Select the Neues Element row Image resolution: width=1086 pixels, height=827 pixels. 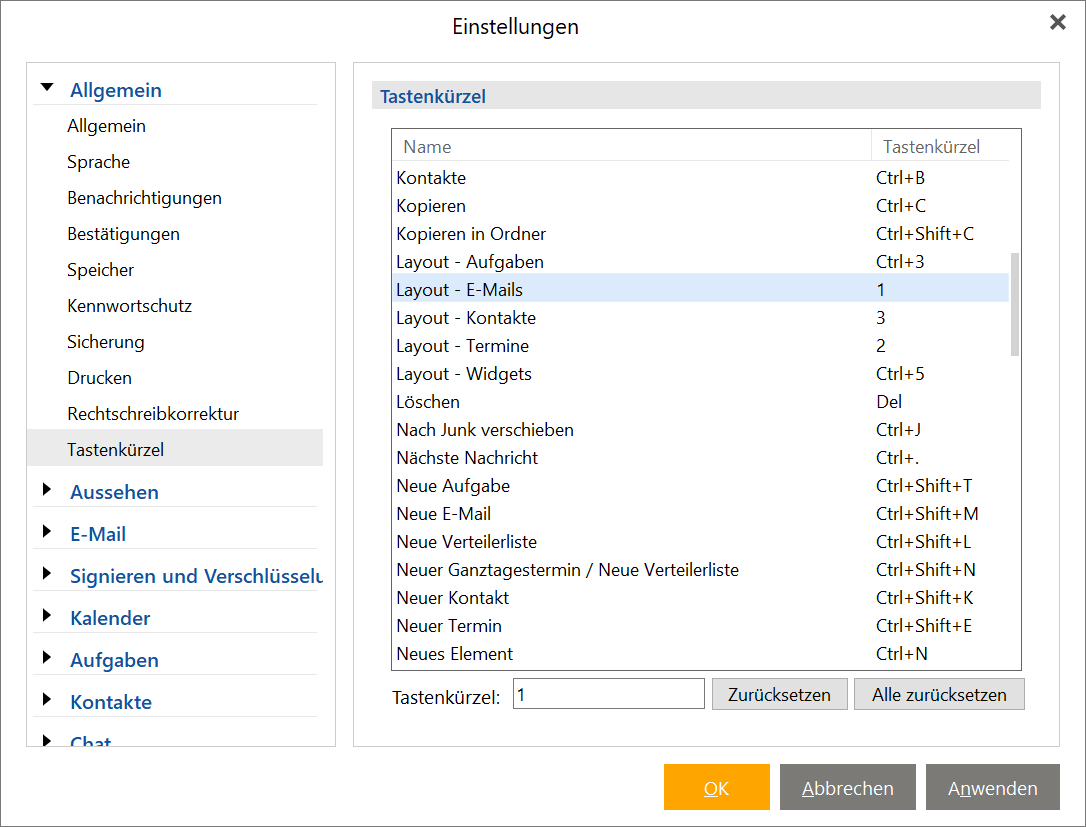(x=701, y=654)
